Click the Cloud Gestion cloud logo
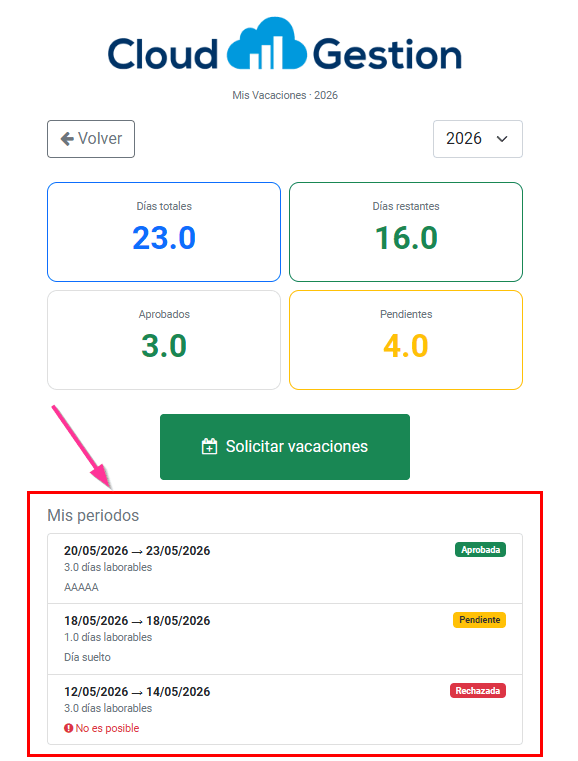 point(266,44)
